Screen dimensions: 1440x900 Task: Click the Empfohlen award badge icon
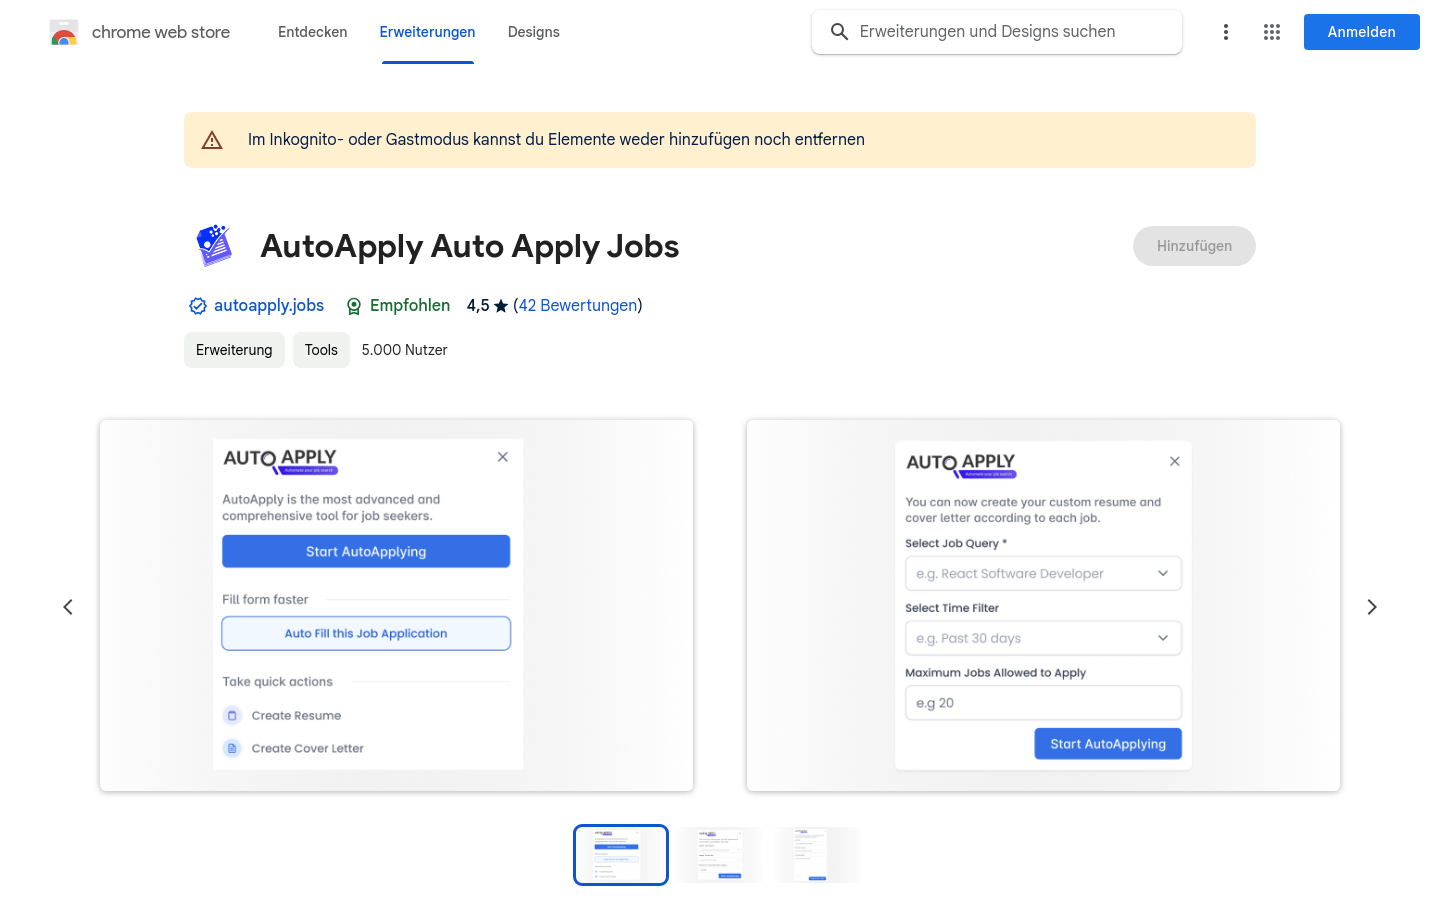pyautogui.click(x=354, y=306)
